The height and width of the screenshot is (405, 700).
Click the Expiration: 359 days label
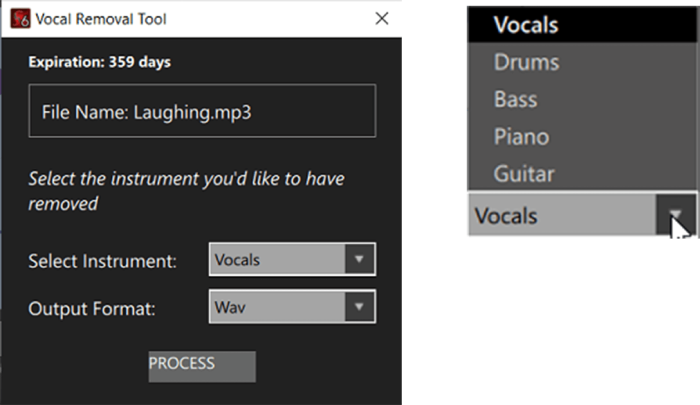tap(99, 62)
